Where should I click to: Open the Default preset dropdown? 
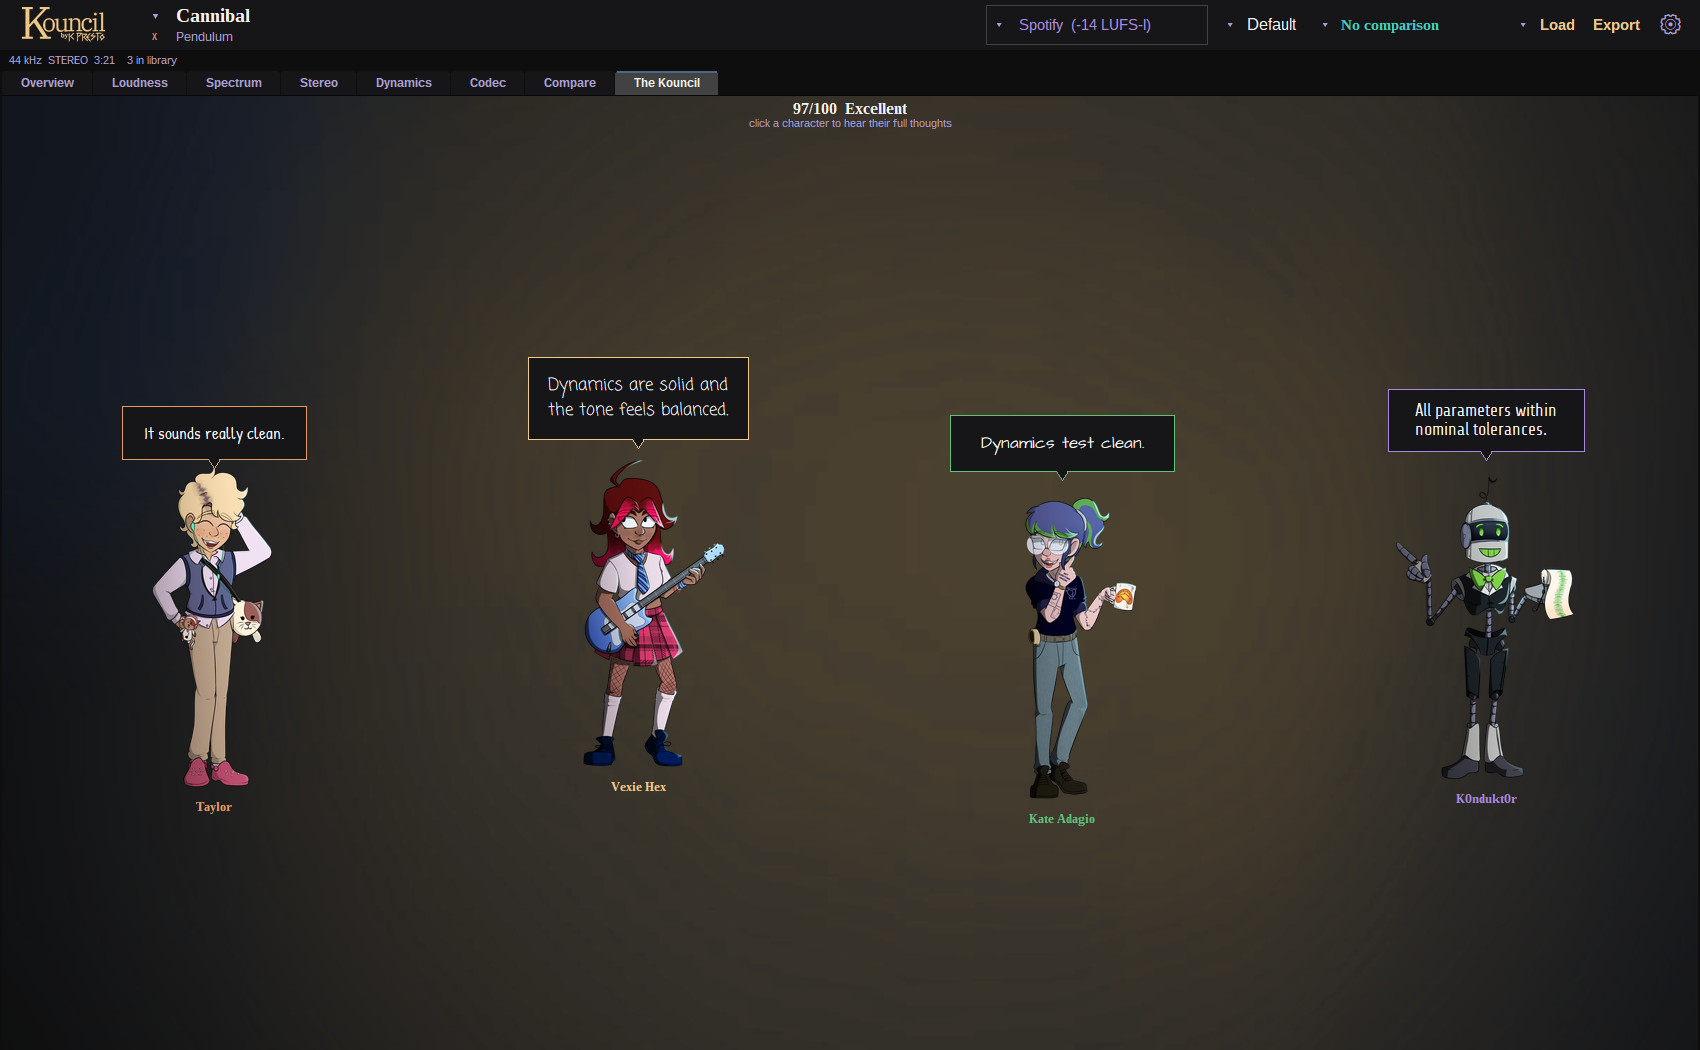pos(1262,25)
